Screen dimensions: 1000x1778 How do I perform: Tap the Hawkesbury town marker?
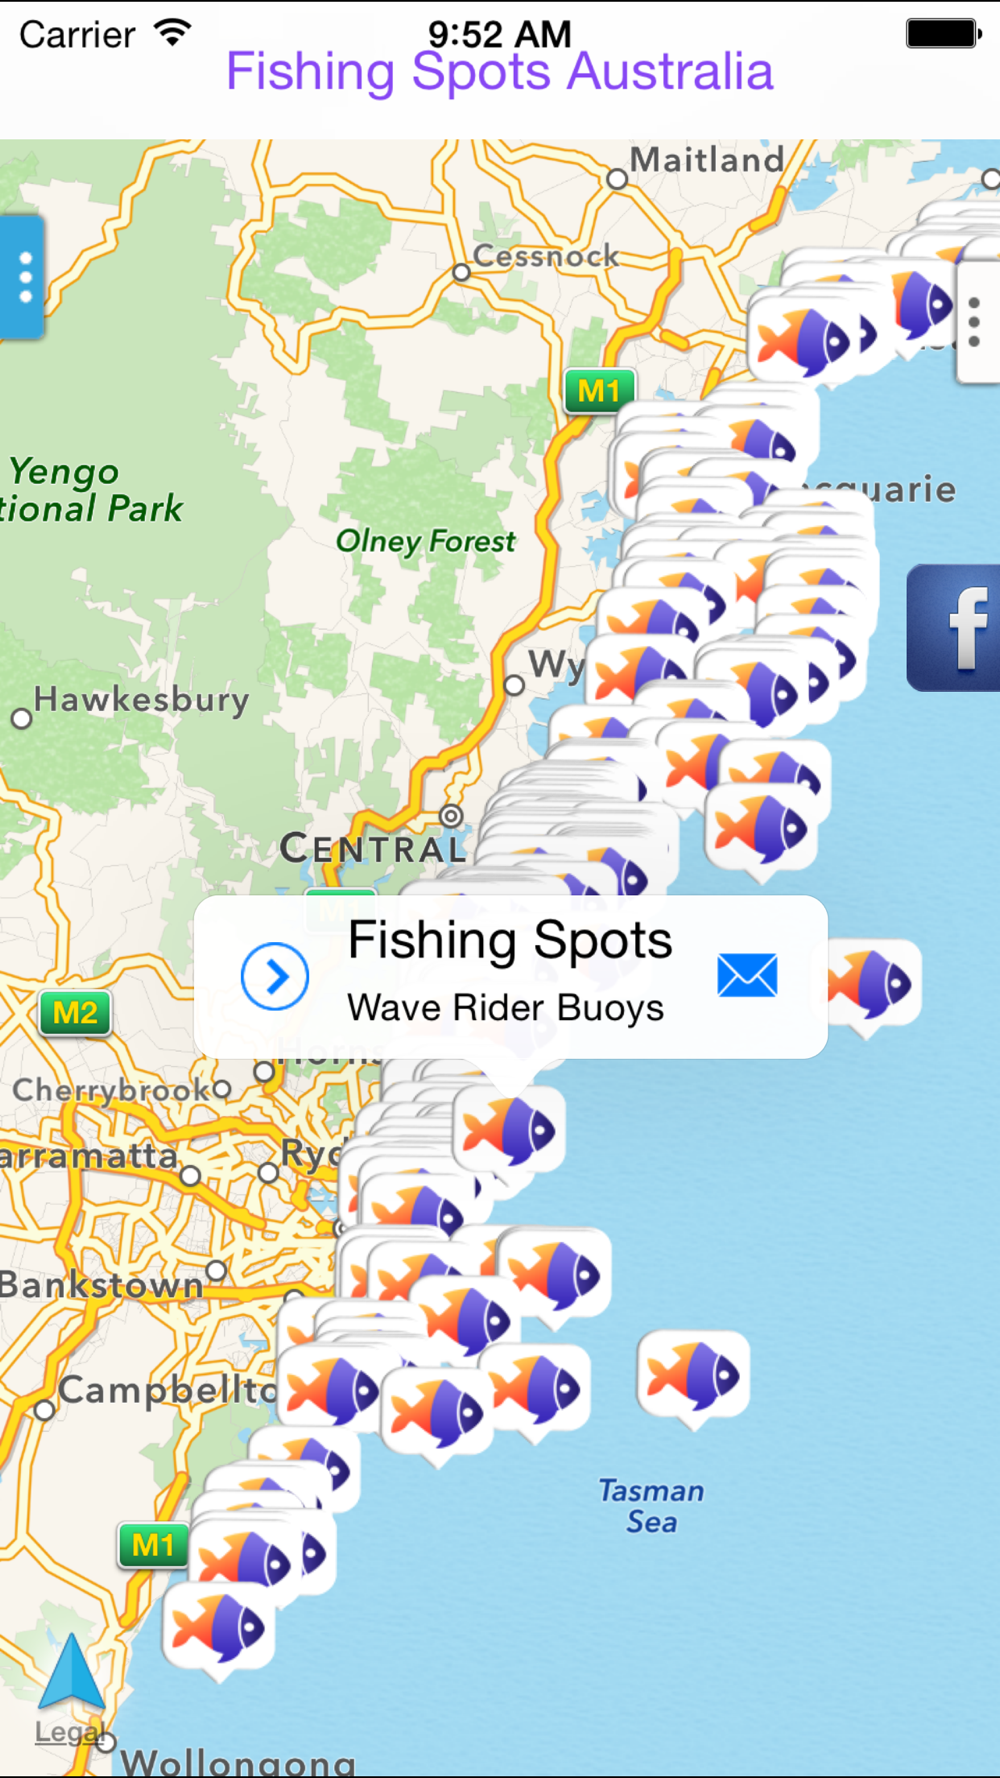21,718
